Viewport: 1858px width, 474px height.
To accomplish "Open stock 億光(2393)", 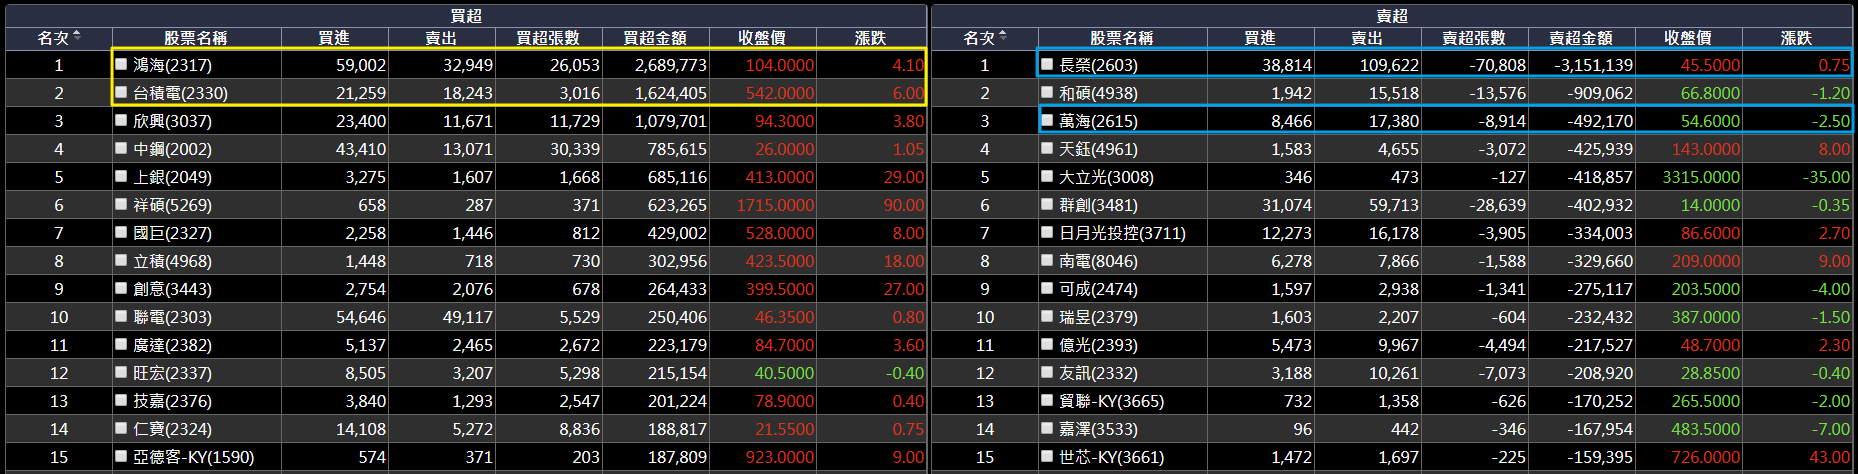I will (x=1098, y=345).
